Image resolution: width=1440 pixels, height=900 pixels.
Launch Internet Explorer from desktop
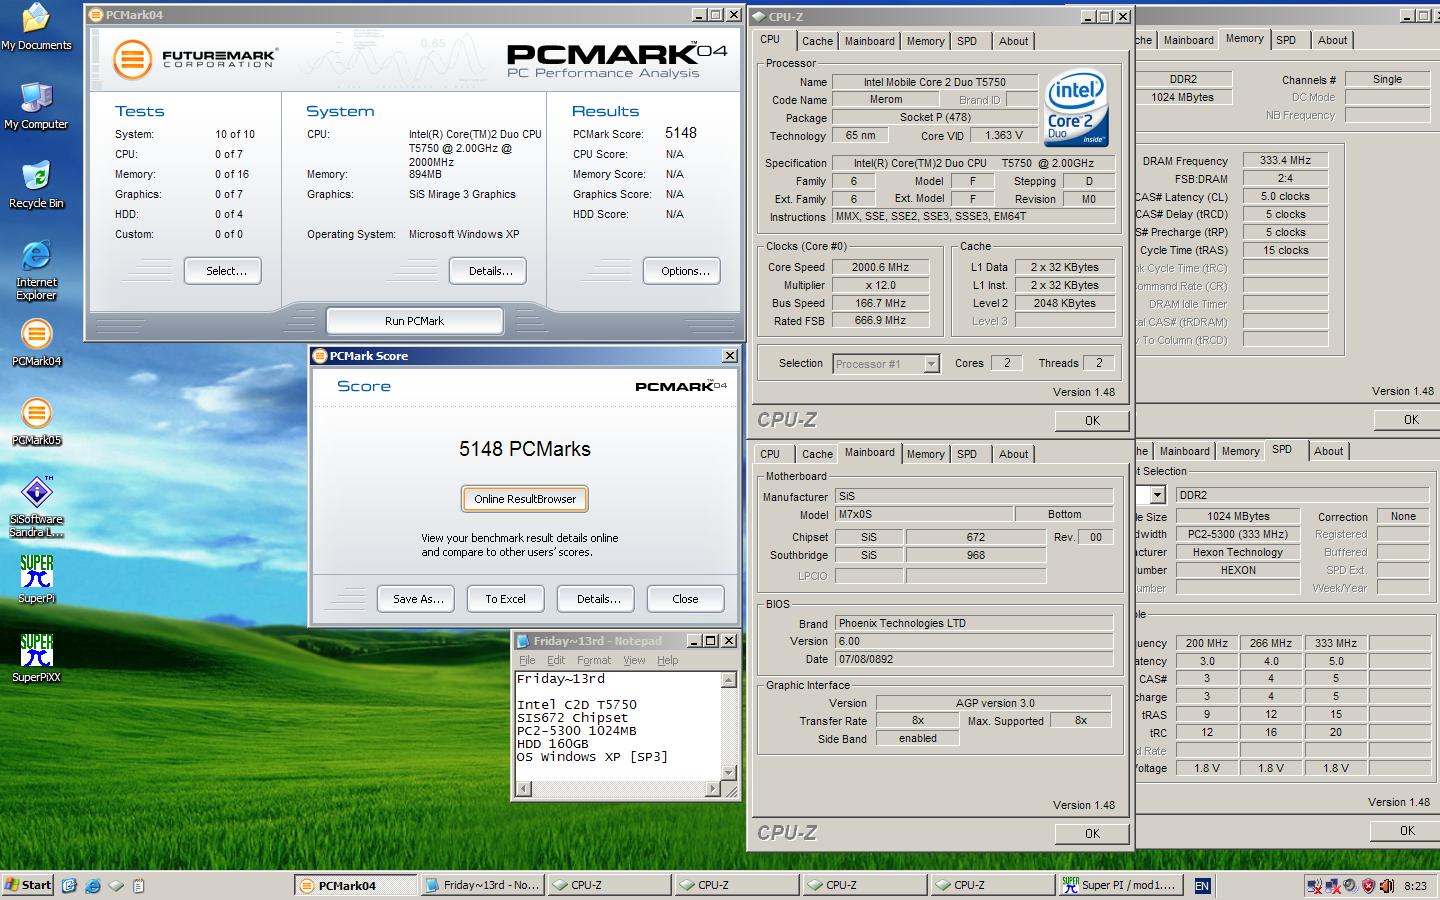tap(36, 270)
